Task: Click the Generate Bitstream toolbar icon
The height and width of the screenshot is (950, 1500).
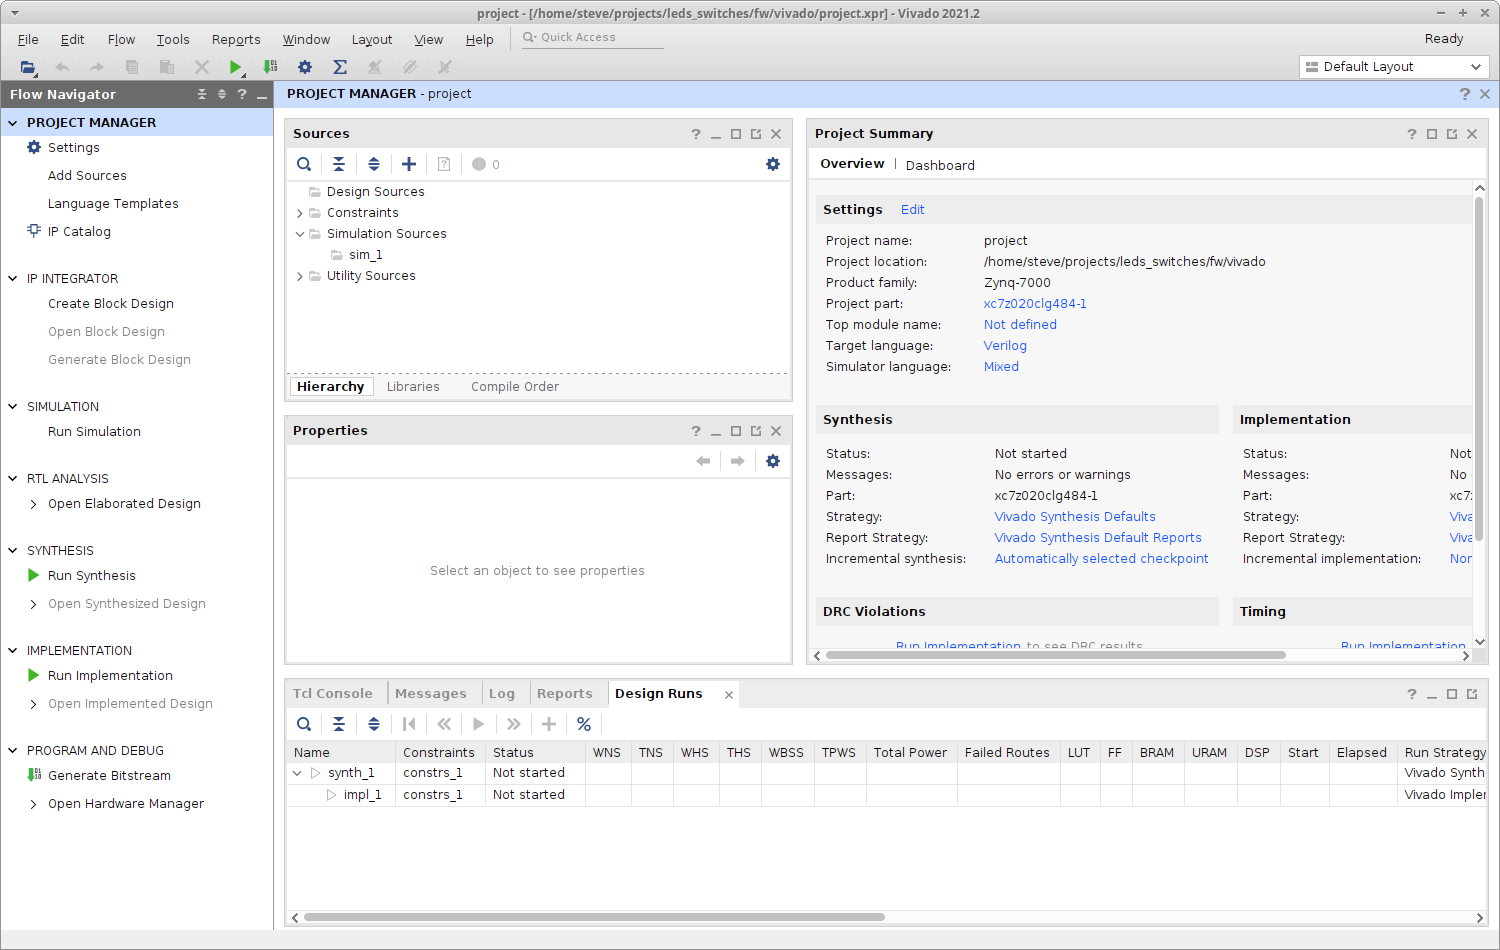Action: [x=270, y=67]
